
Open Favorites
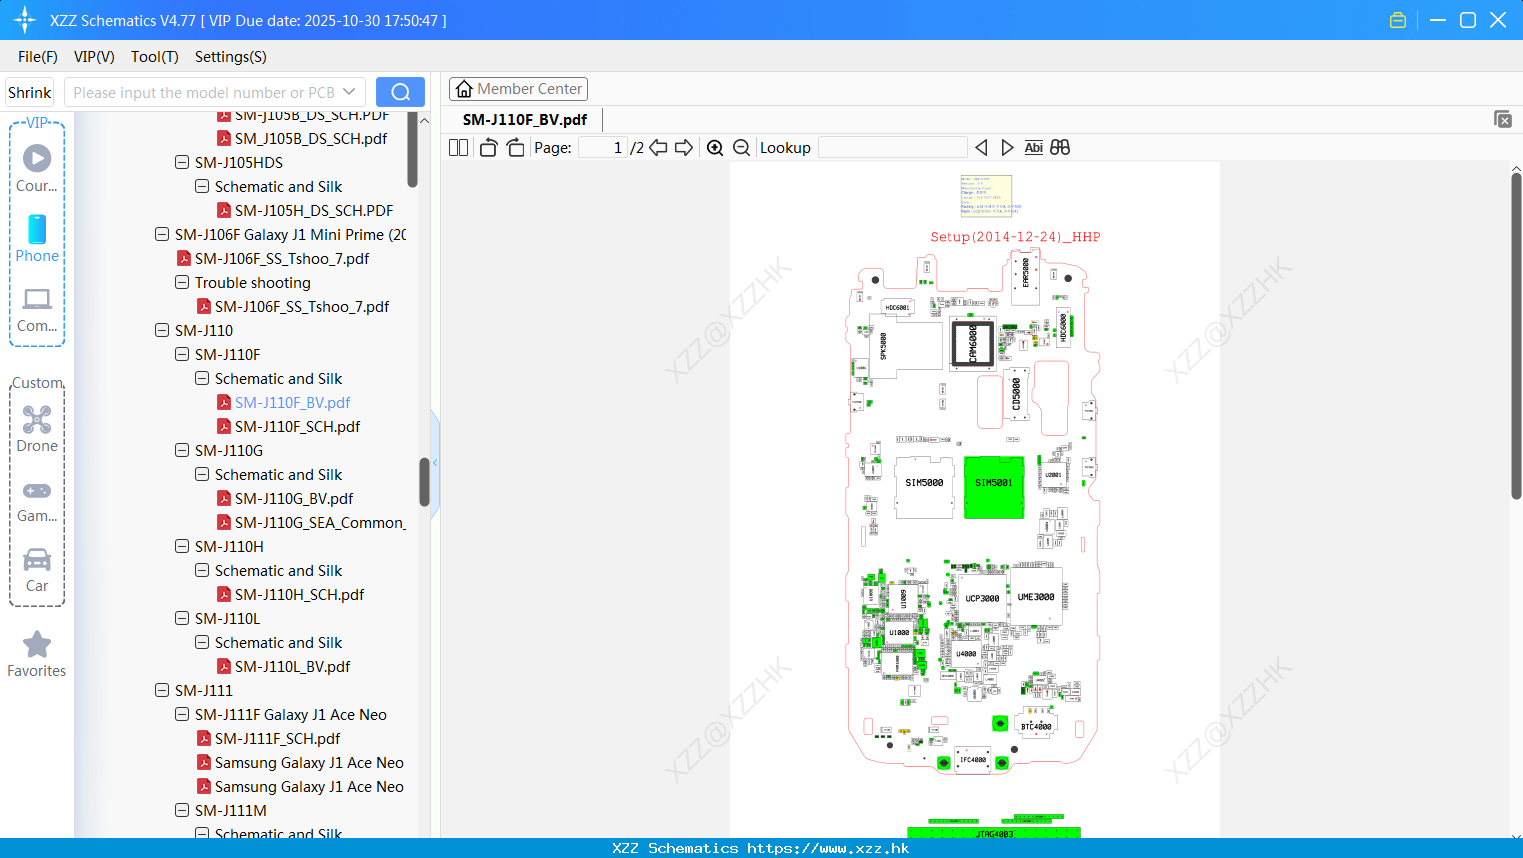pos(37,654)
